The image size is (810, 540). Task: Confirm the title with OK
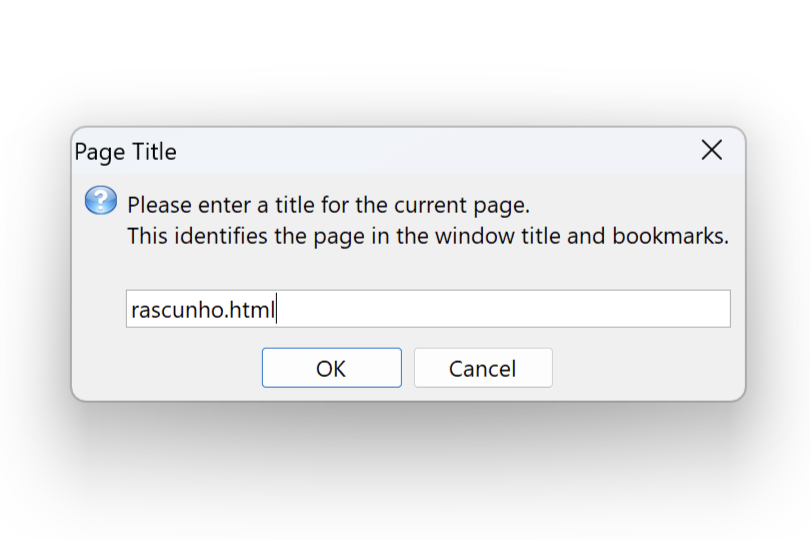coord(331,368)
